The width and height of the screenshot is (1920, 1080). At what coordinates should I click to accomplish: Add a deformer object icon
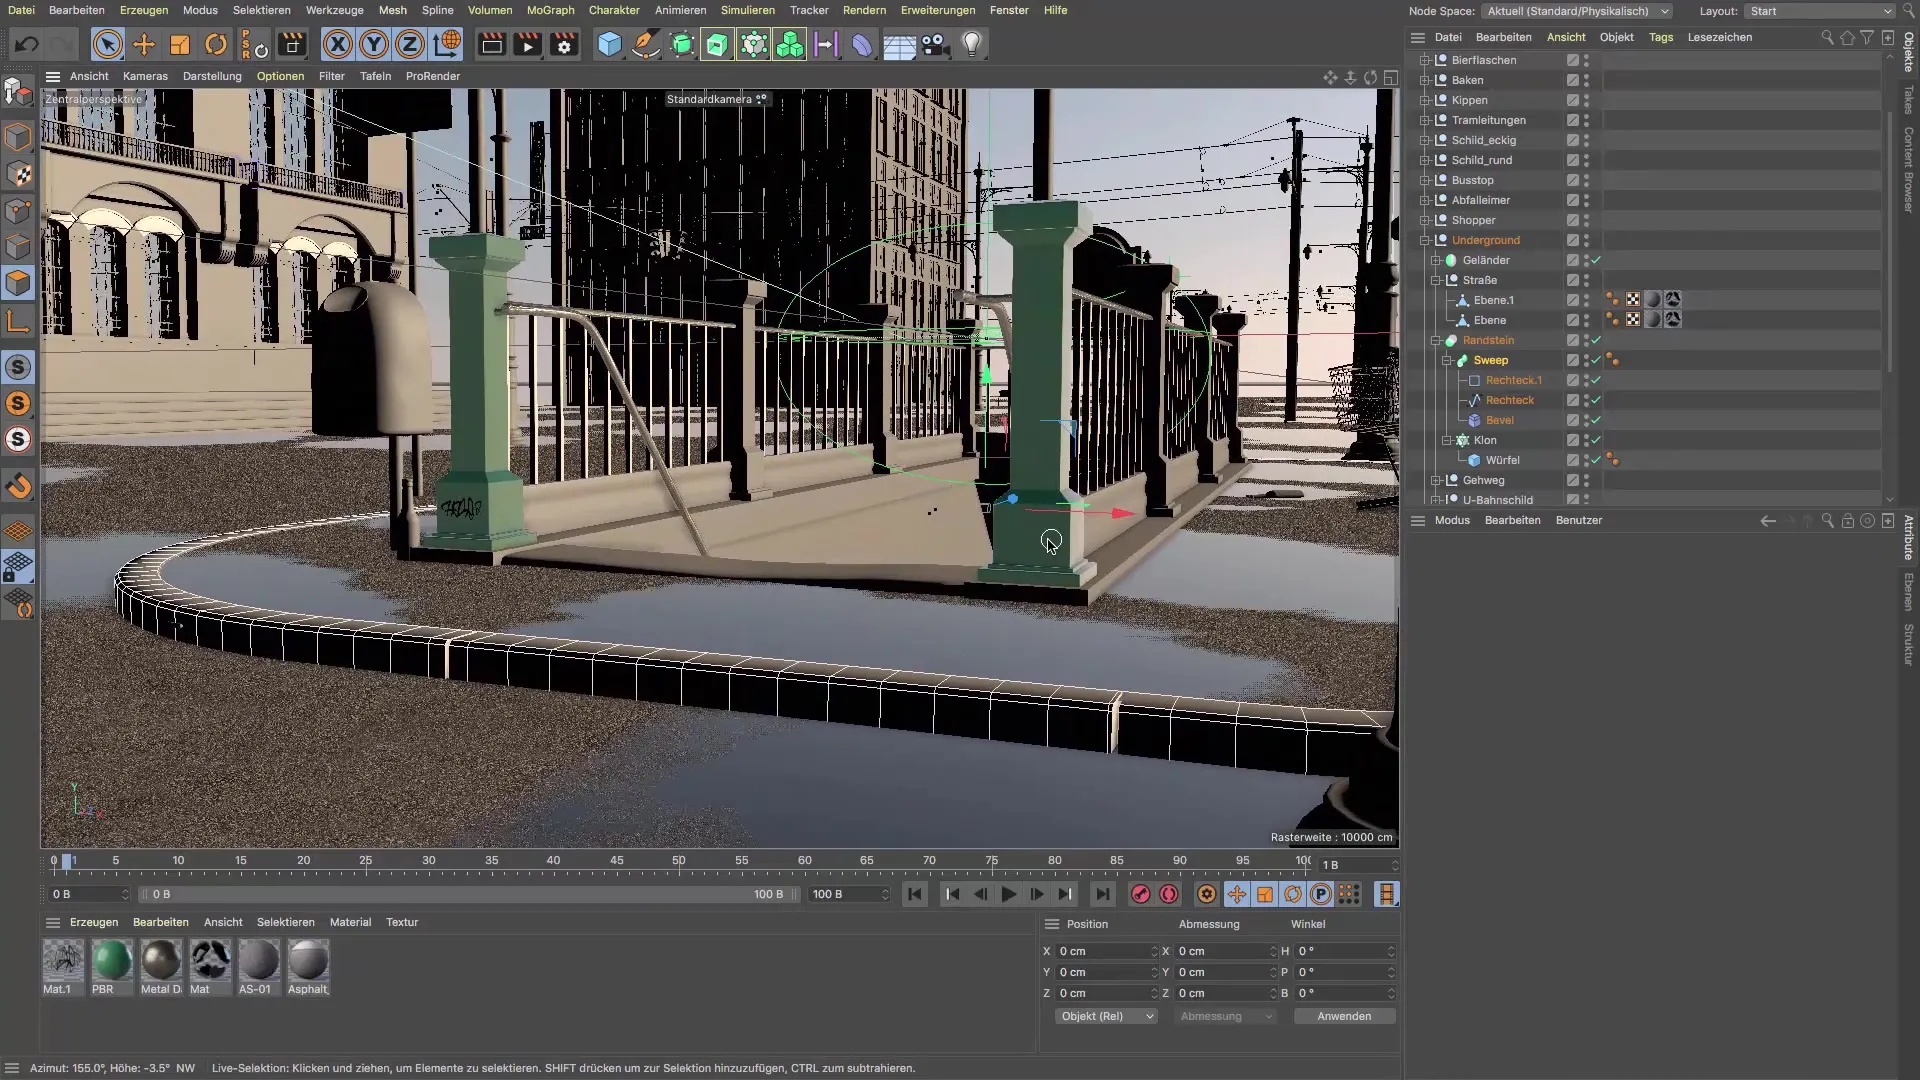862,45
